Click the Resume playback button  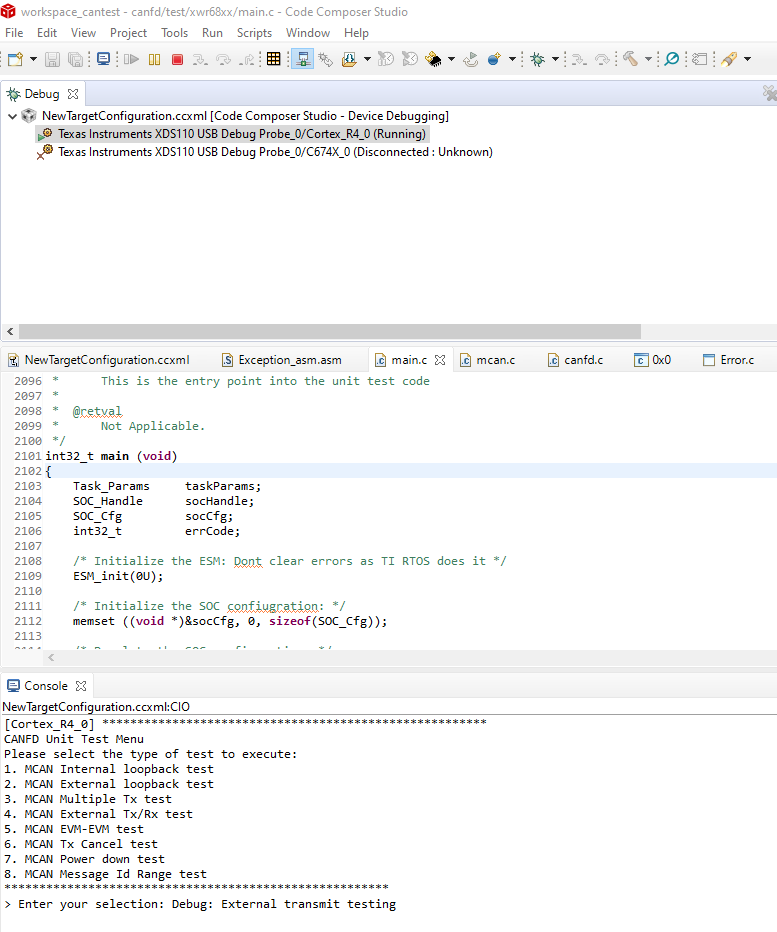(x=131, y=59)
